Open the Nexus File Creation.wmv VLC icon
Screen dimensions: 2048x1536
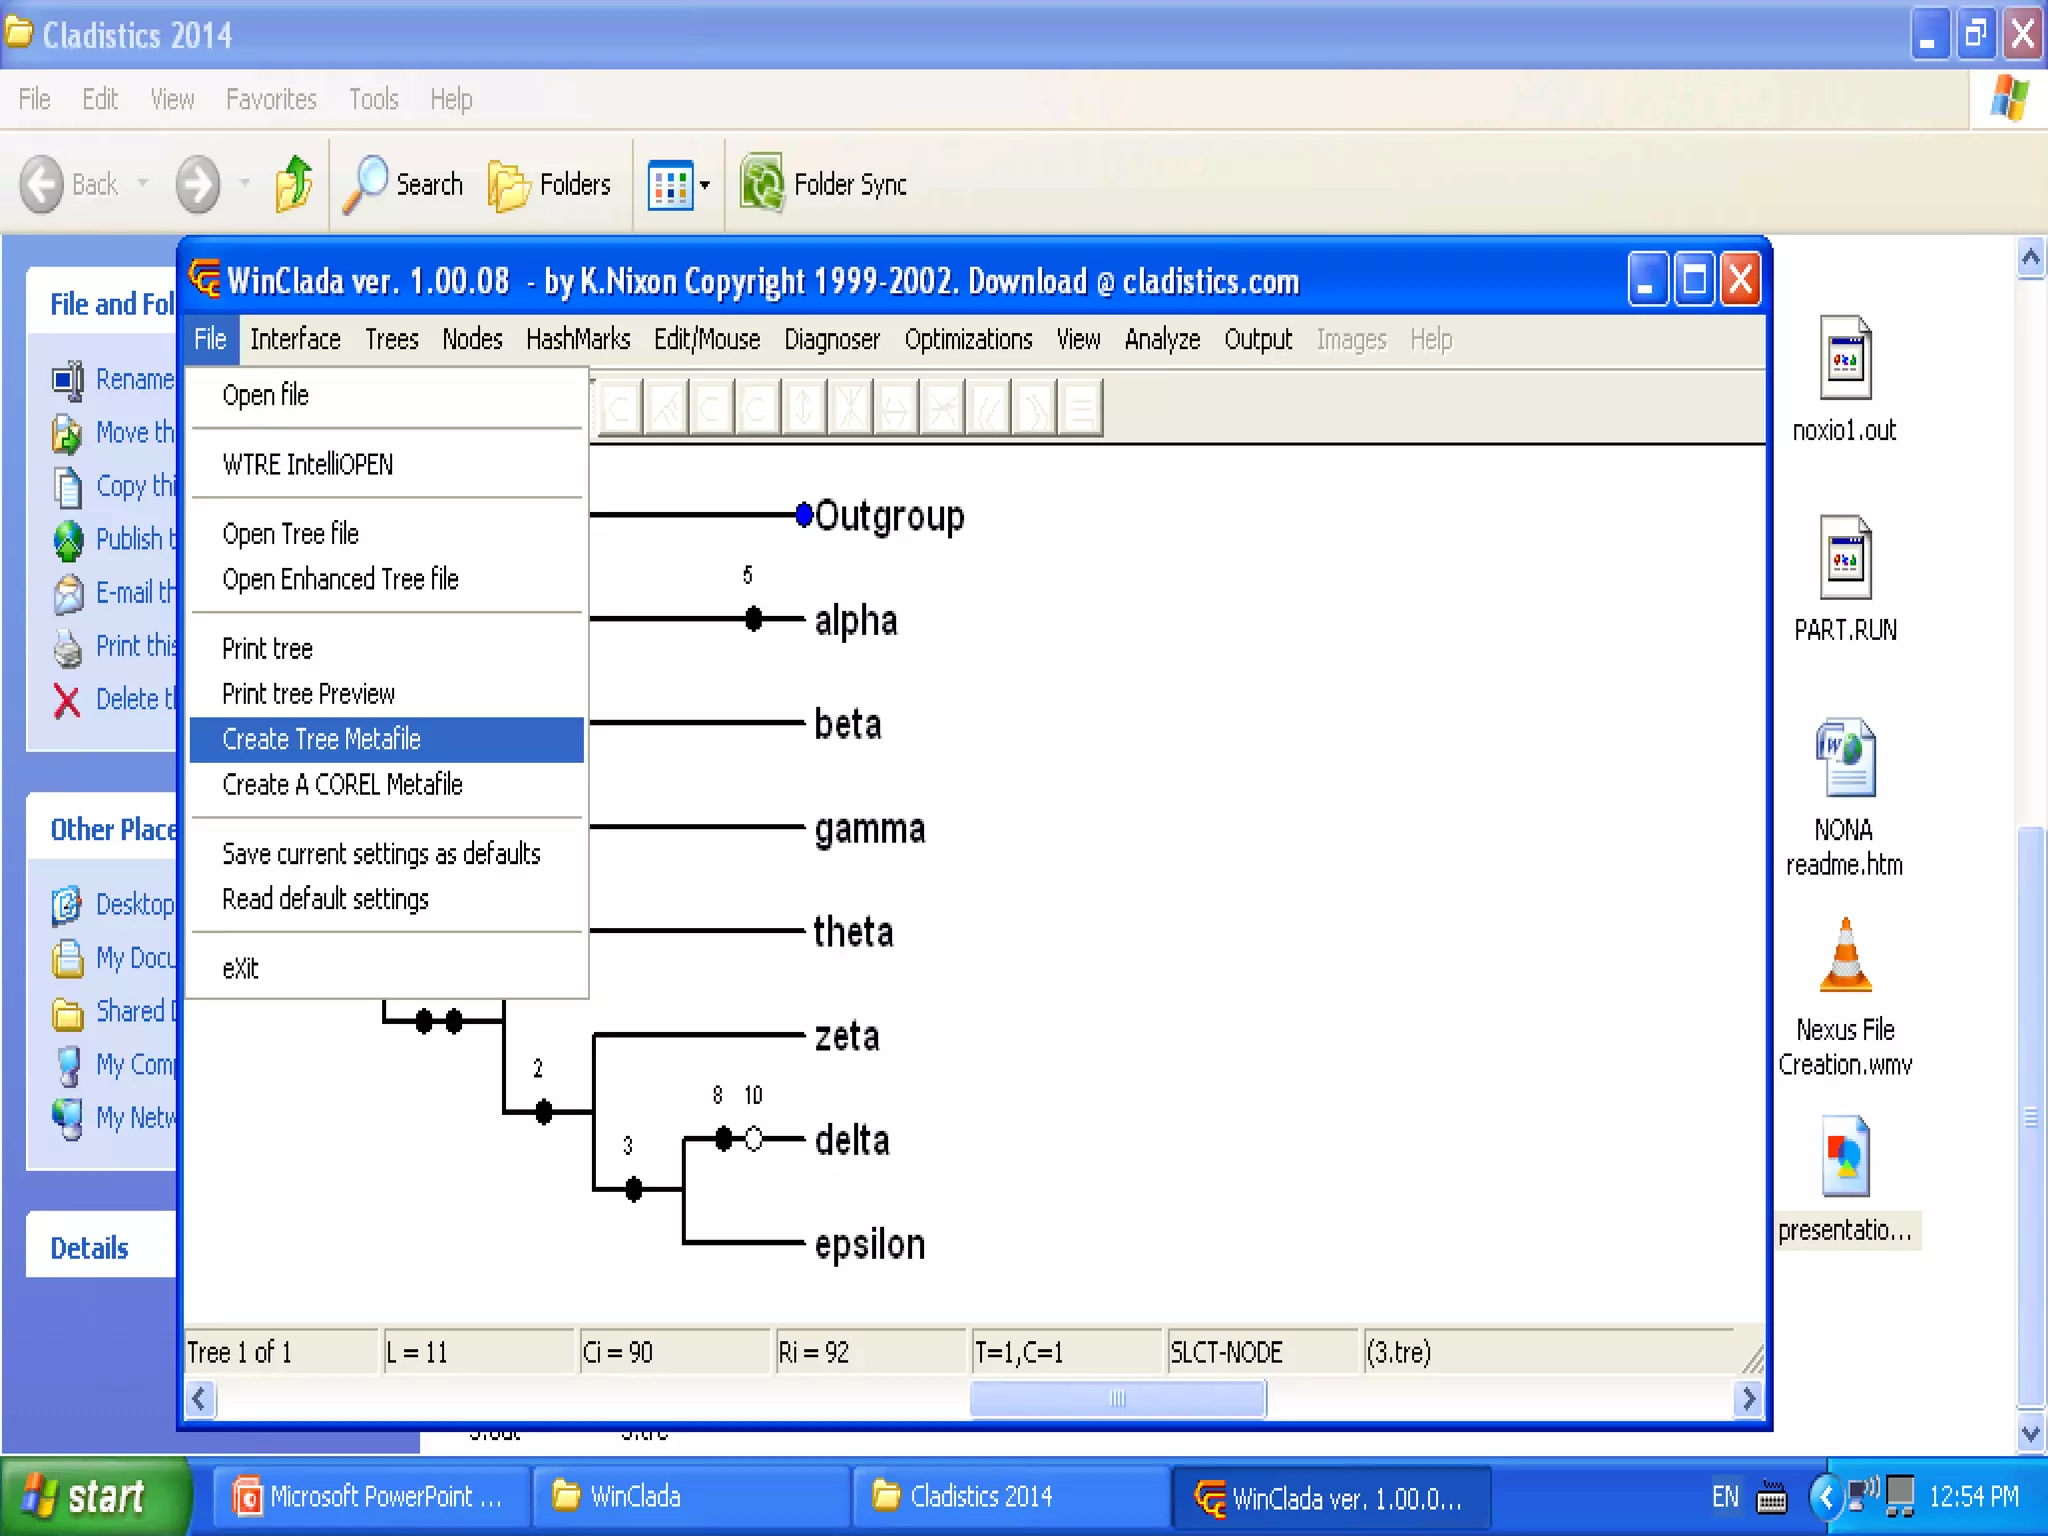click(1845, 957)
